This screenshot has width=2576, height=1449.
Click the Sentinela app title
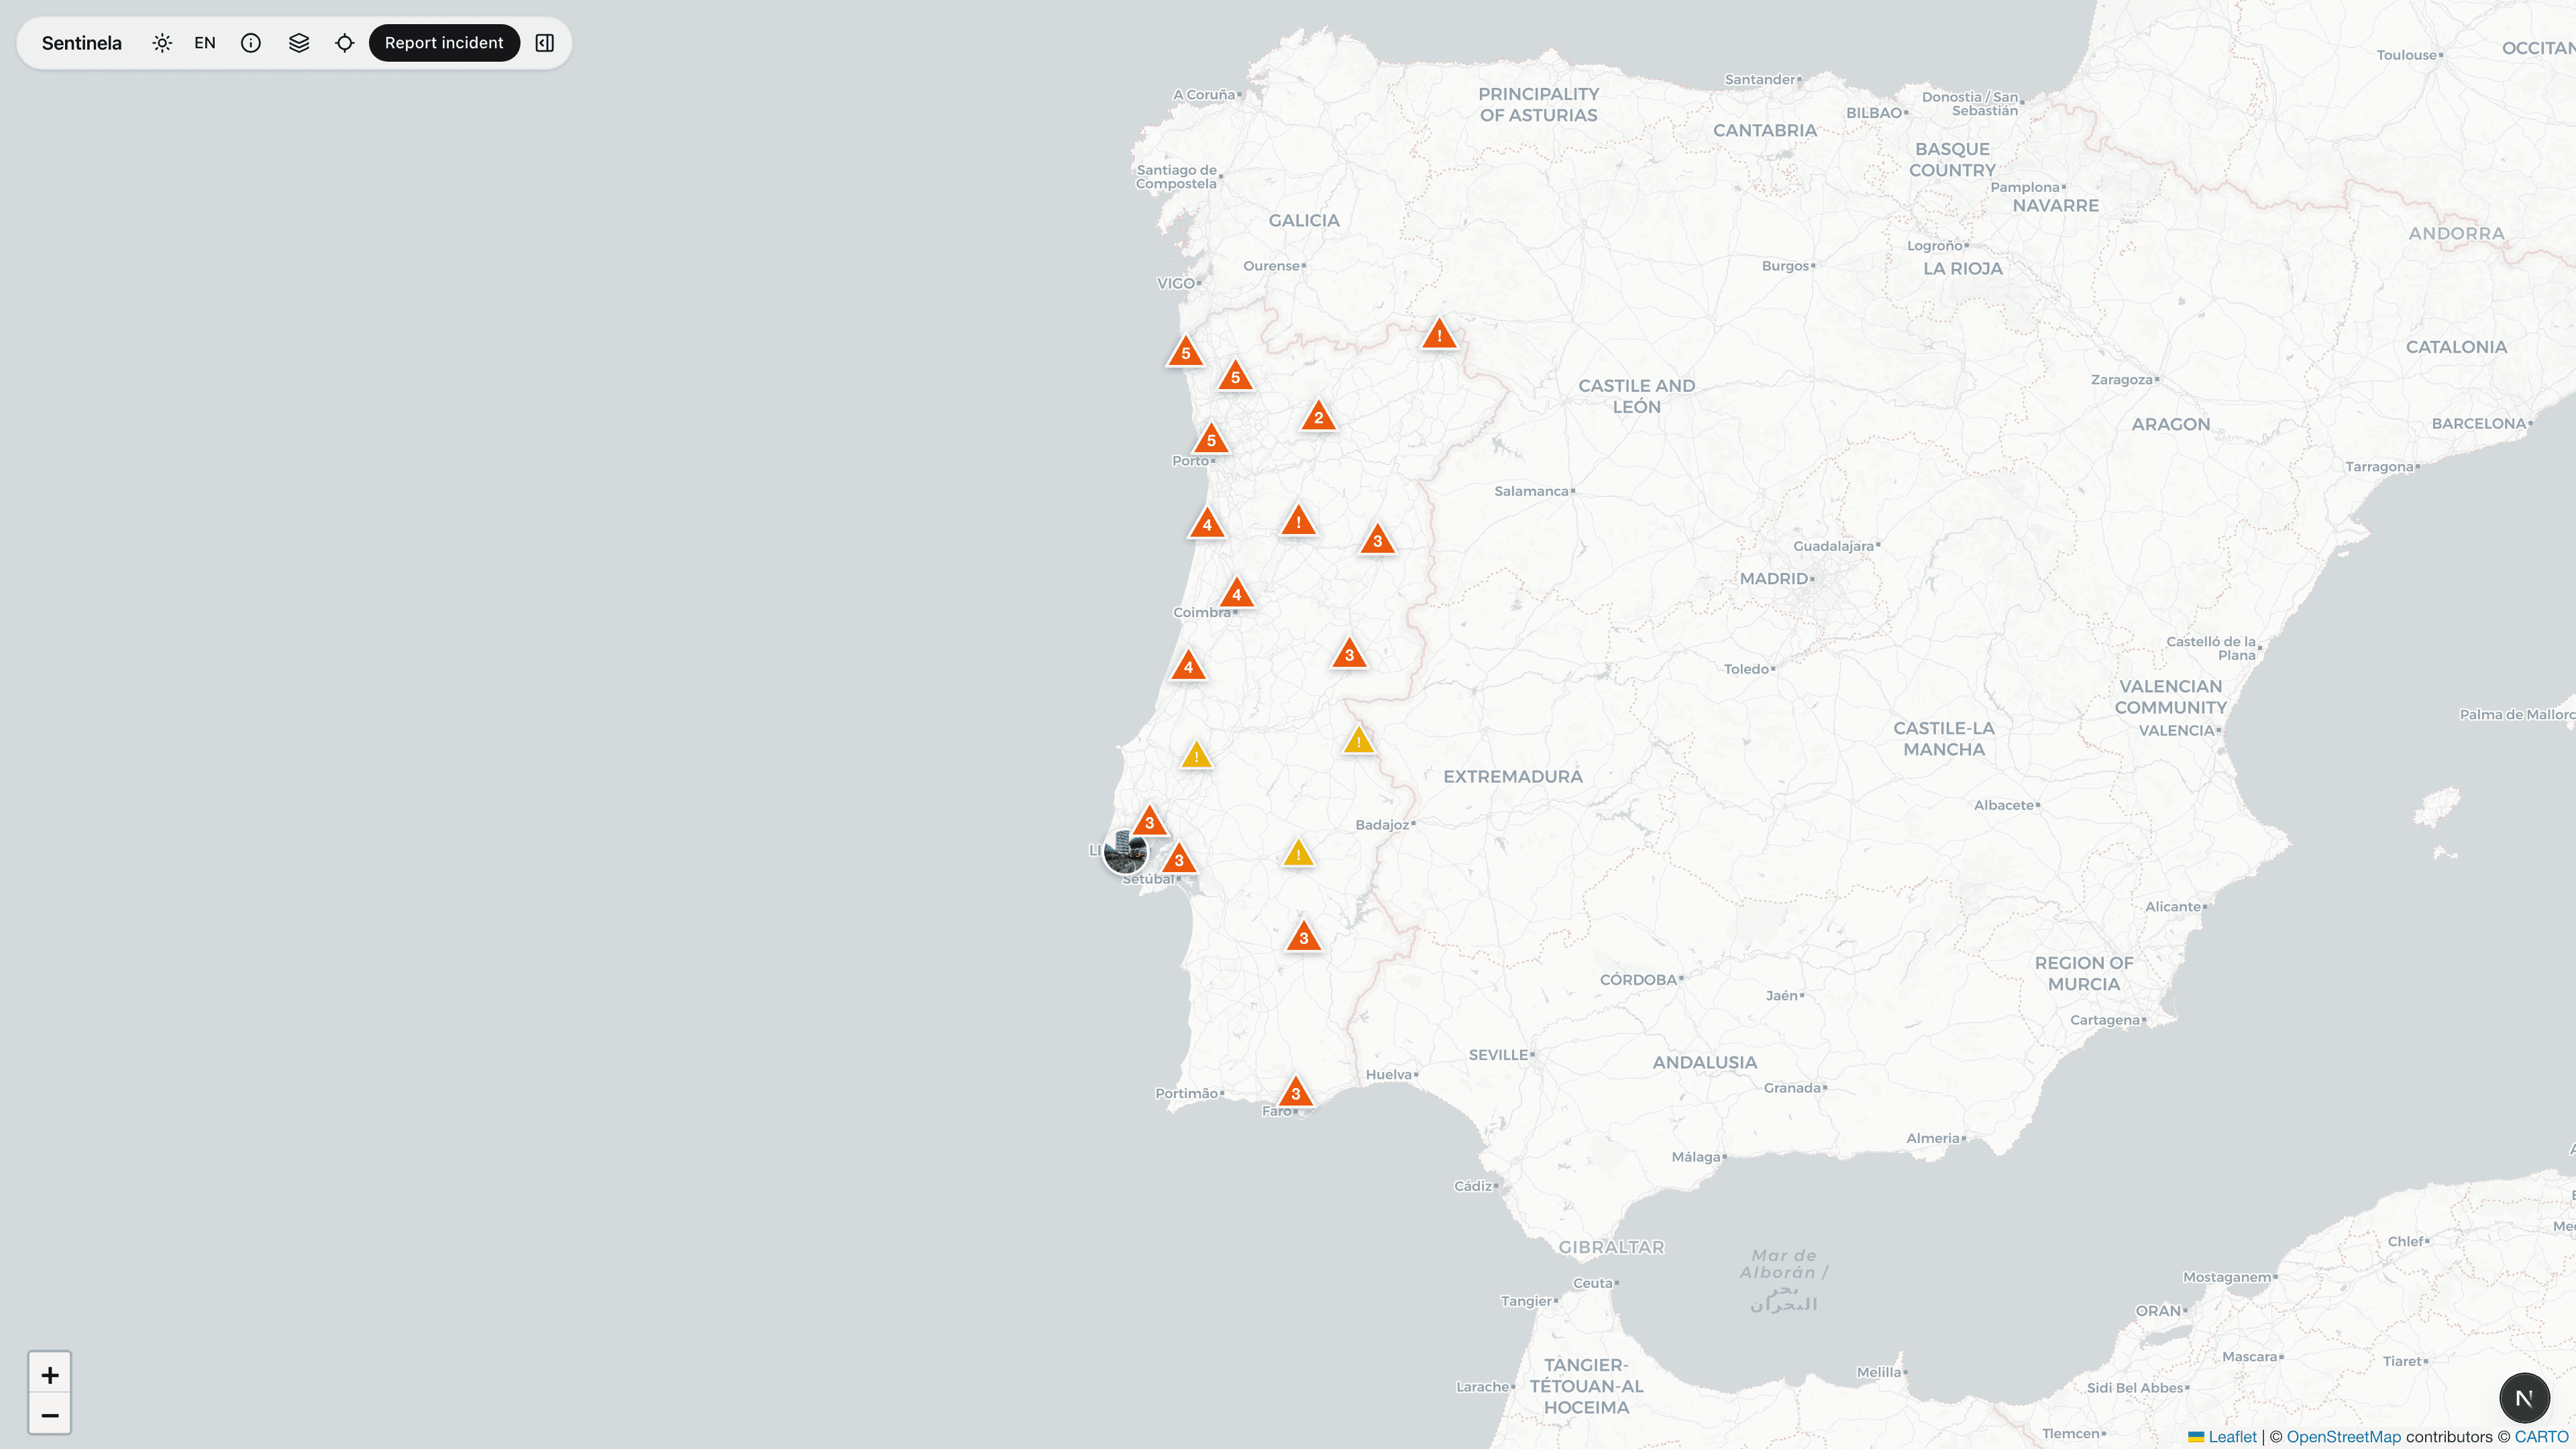(82, 43)
